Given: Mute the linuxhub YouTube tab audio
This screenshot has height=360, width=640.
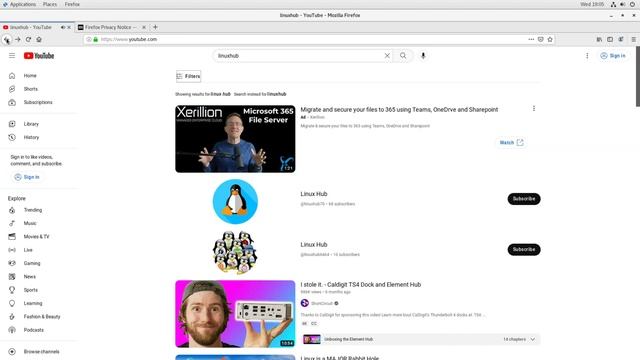Looking at the screenshot, I should (63, 27).
